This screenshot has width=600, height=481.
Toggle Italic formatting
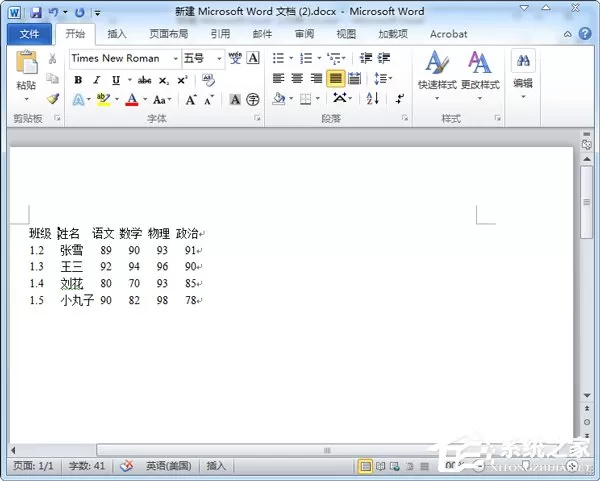point(97,80)
